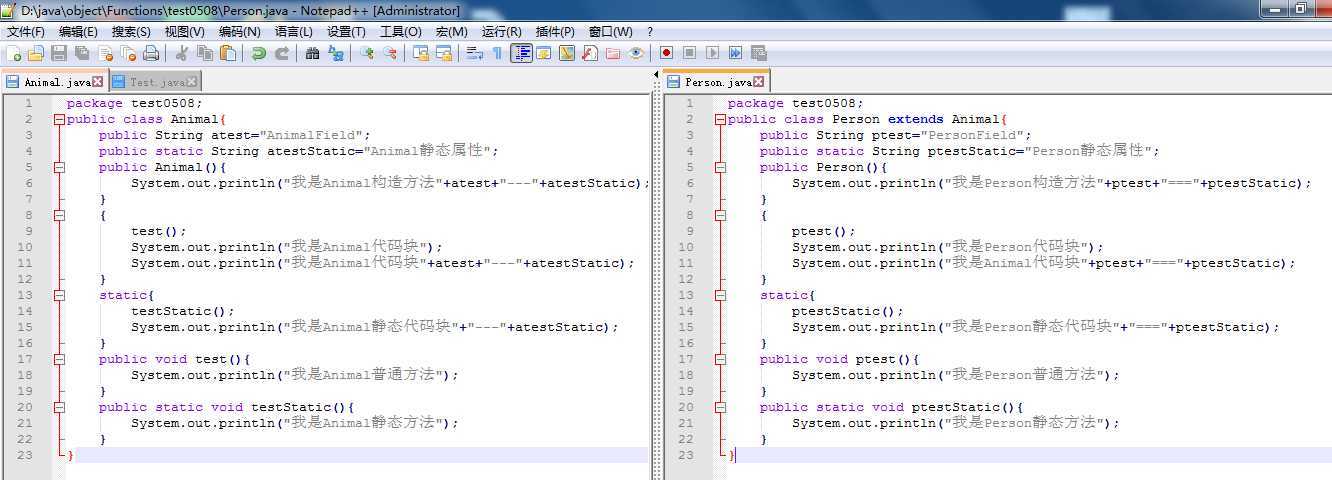Collapse the Animal() constructor fold
This screenshot has width=1332, height=480.
coord(59,167)
